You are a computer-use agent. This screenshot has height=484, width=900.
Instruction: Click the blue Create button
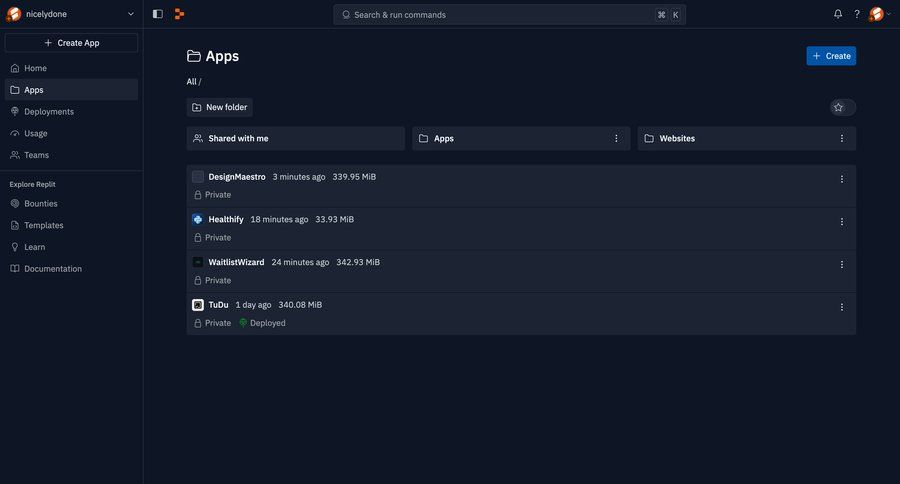(x=831, y=56)
